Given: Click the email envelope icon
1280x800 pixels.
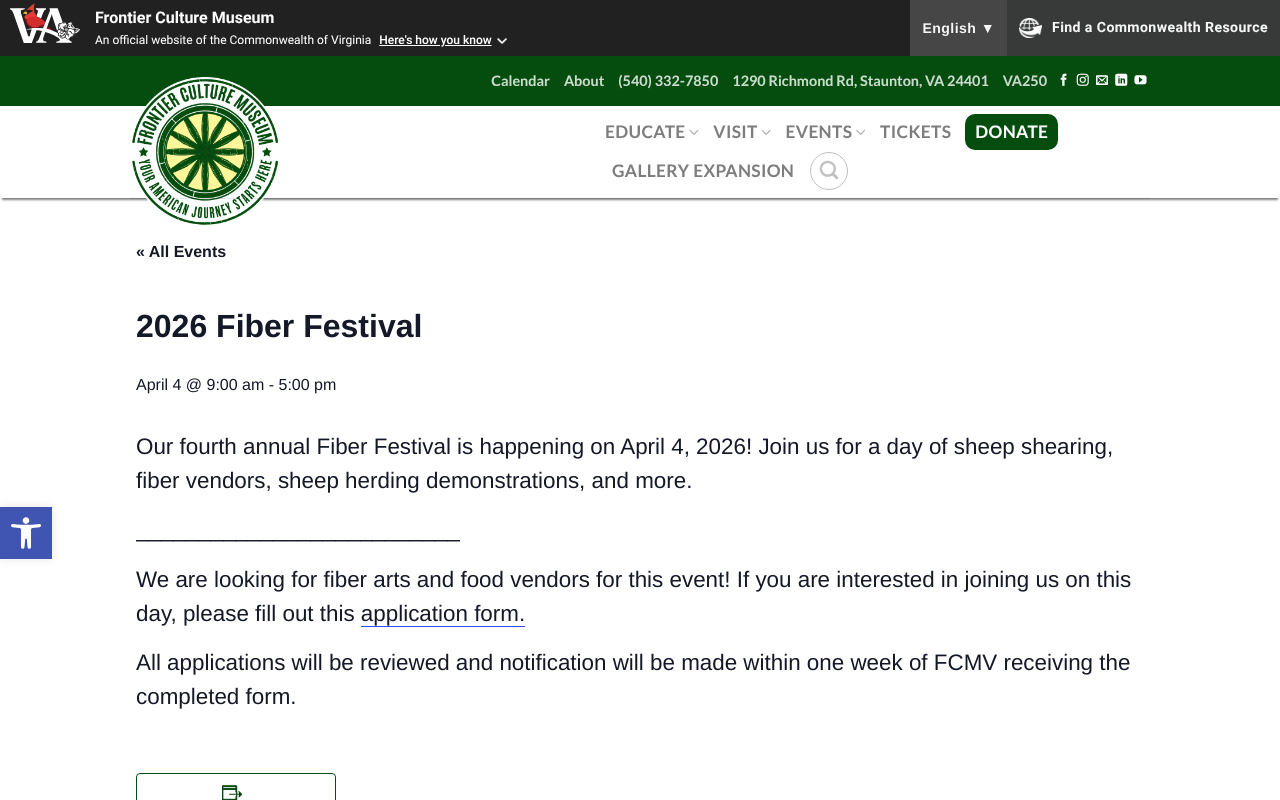Looking at the screenshot, I should pos(1102,80).
